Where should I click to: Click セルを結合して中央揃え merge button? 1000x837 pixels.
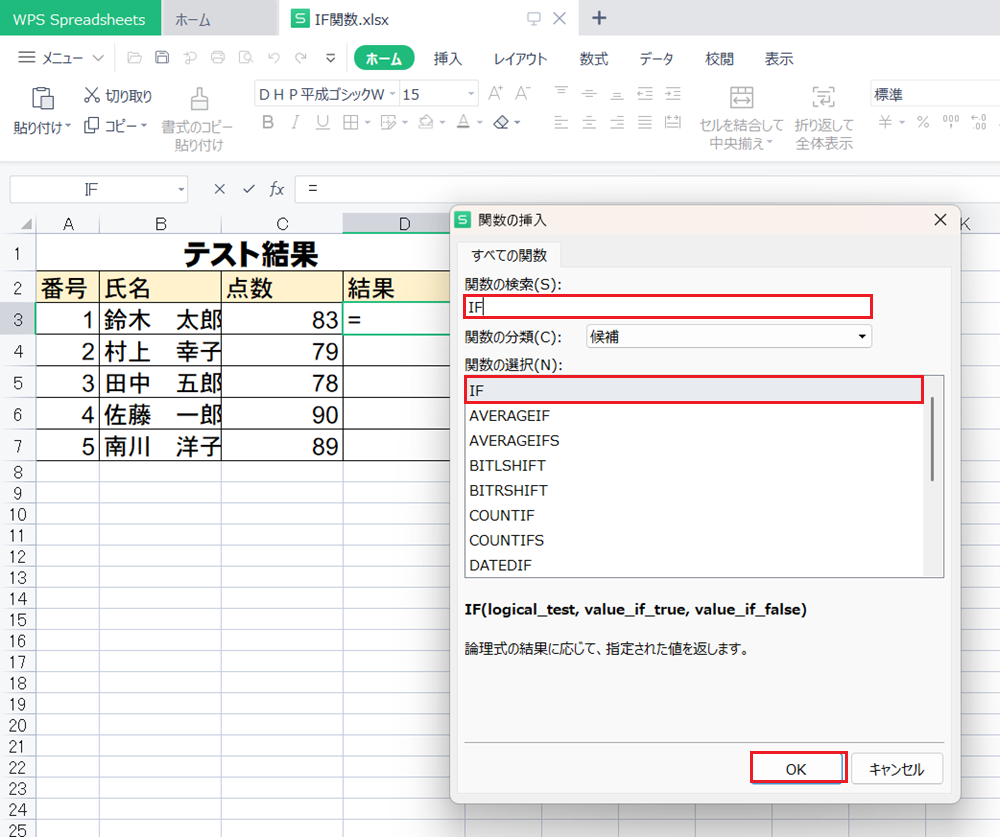741,118
